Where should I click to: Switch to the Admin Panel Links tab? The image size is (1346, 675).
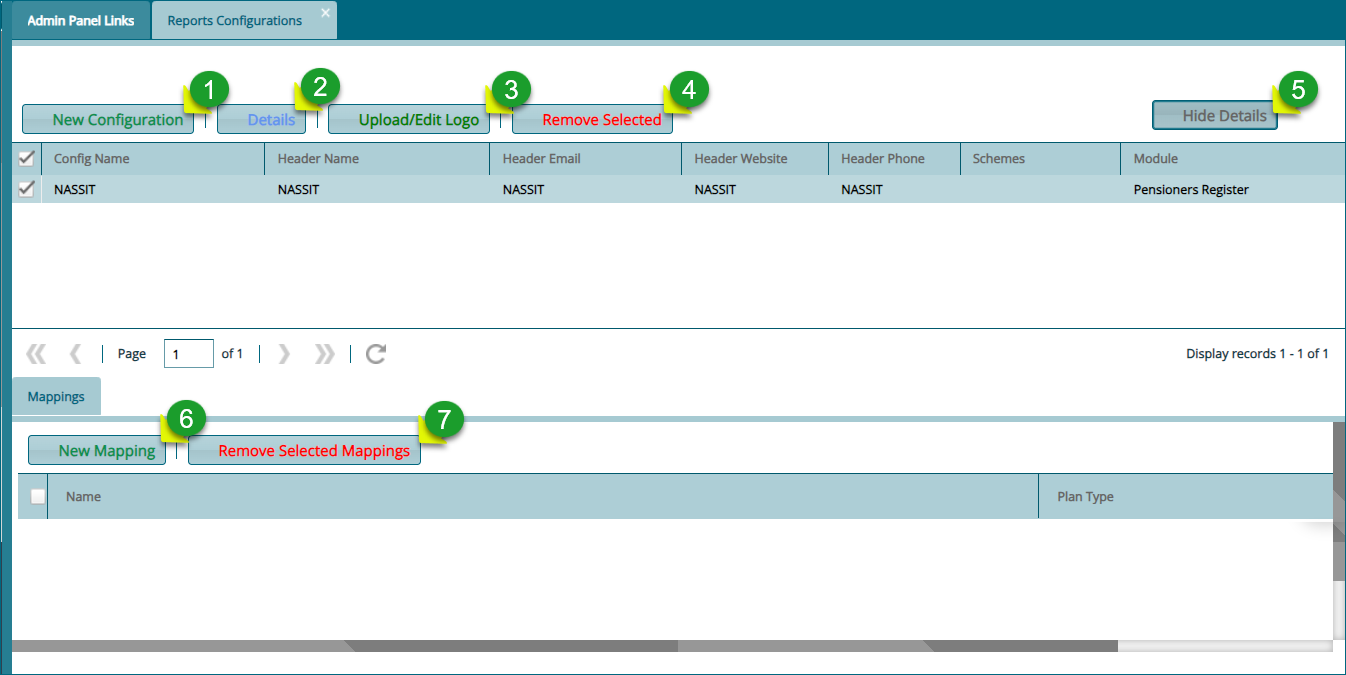click(x=80, y=19)
